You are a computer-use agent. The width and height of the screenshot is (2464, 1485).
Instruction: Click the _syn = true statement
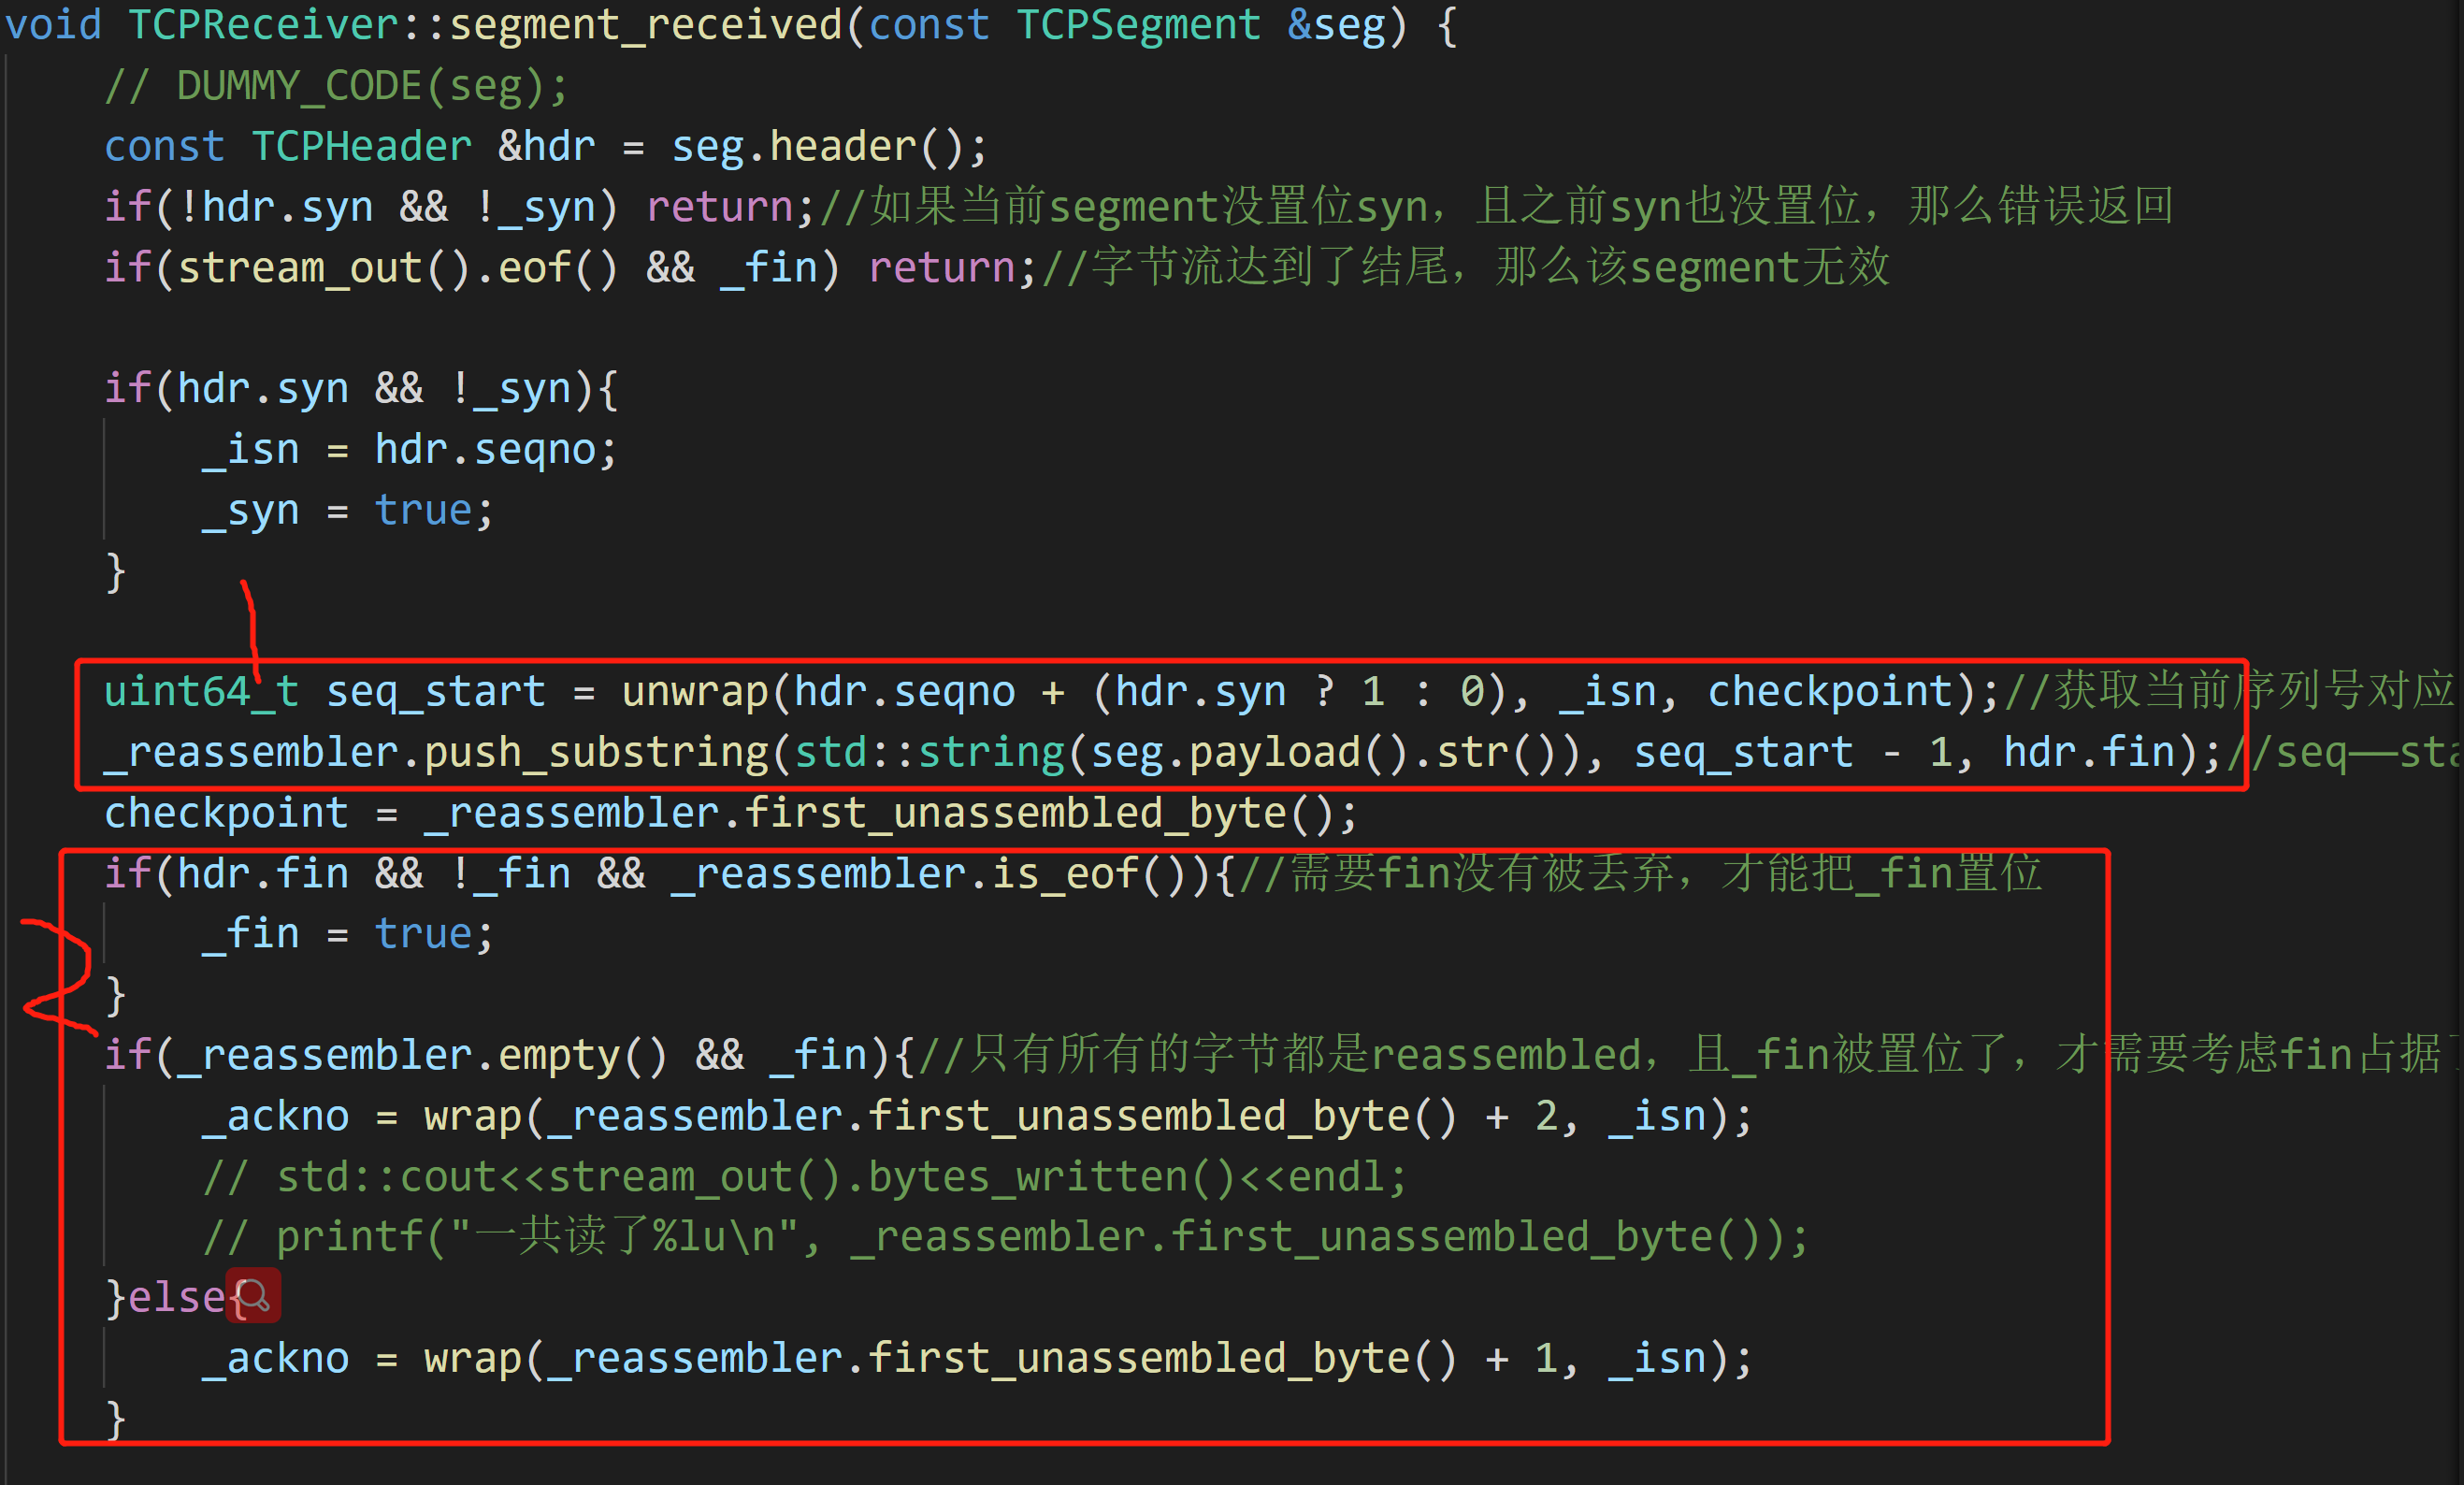pyautogui.click(x=347, y=511)
